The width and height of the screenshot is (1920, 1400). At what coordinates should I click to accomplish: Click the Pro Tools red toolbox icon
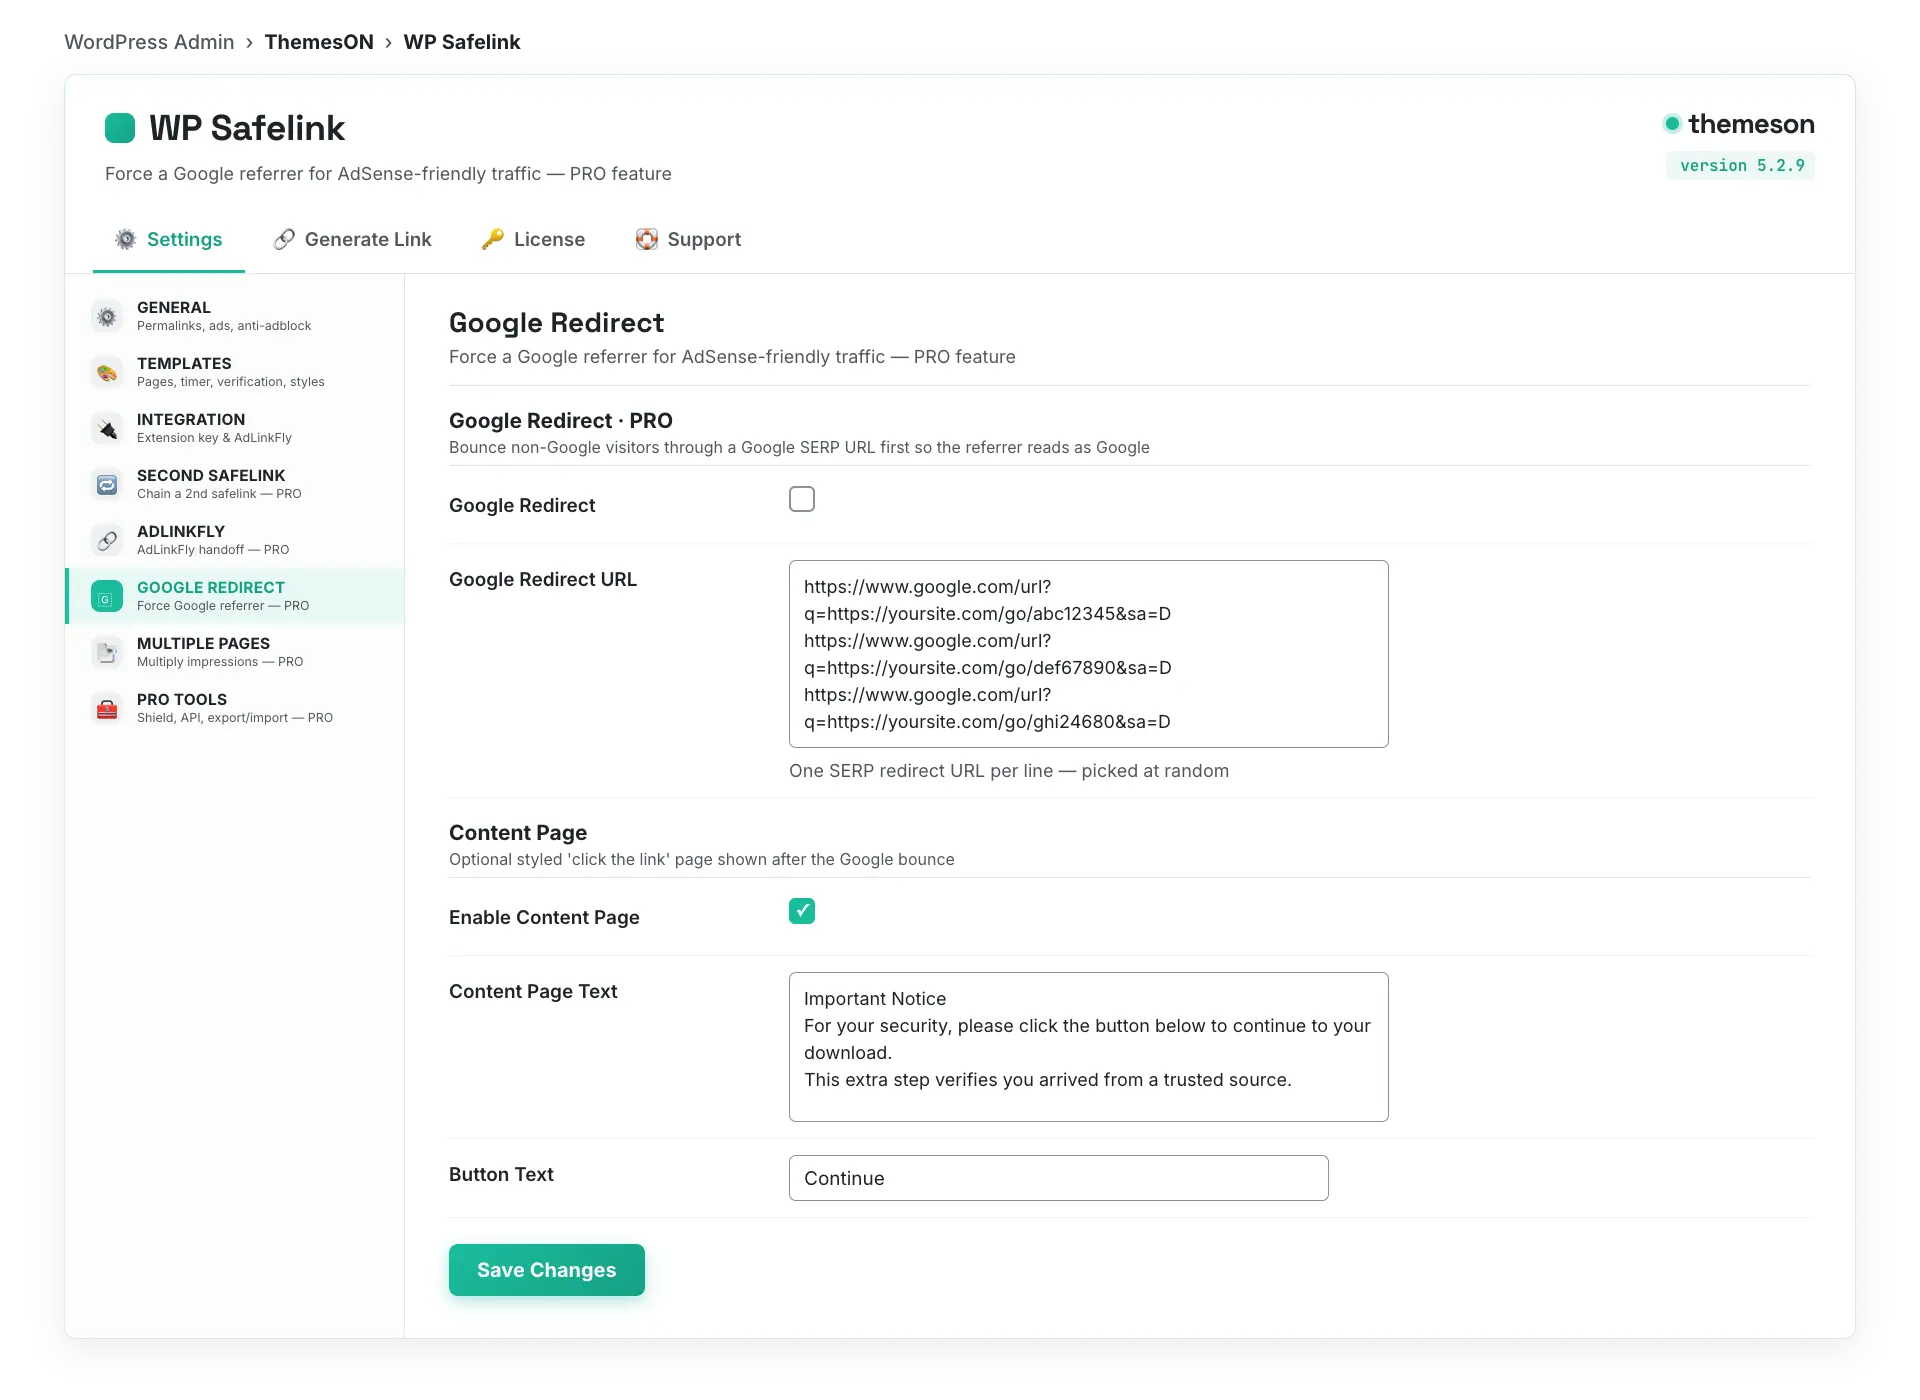tap(107, 708)
